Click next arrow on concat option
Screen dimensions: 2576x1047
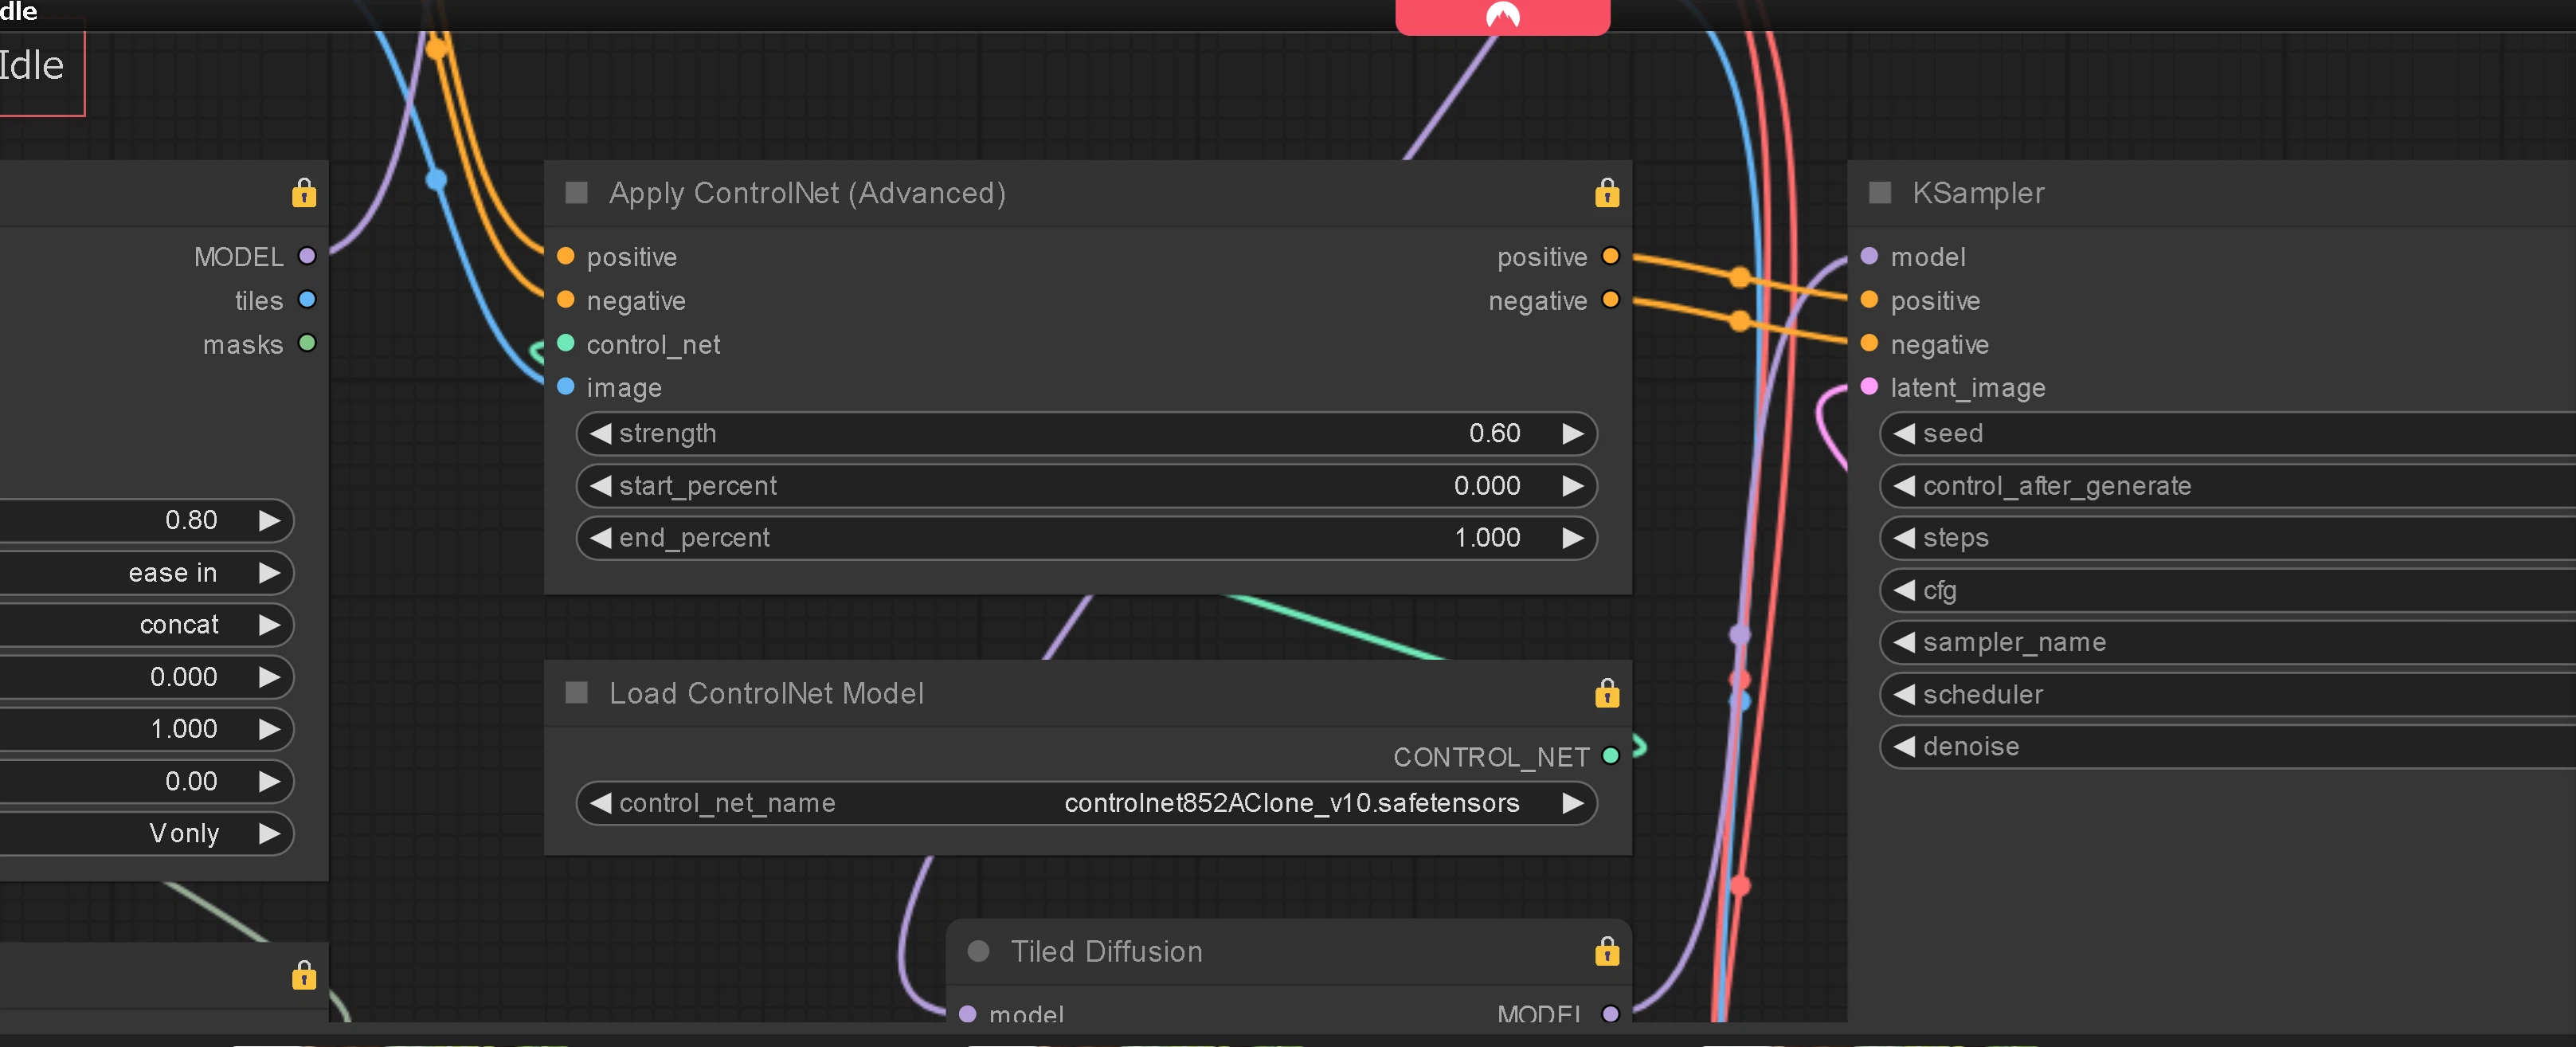pyautogui.click(x=269, y=624)
